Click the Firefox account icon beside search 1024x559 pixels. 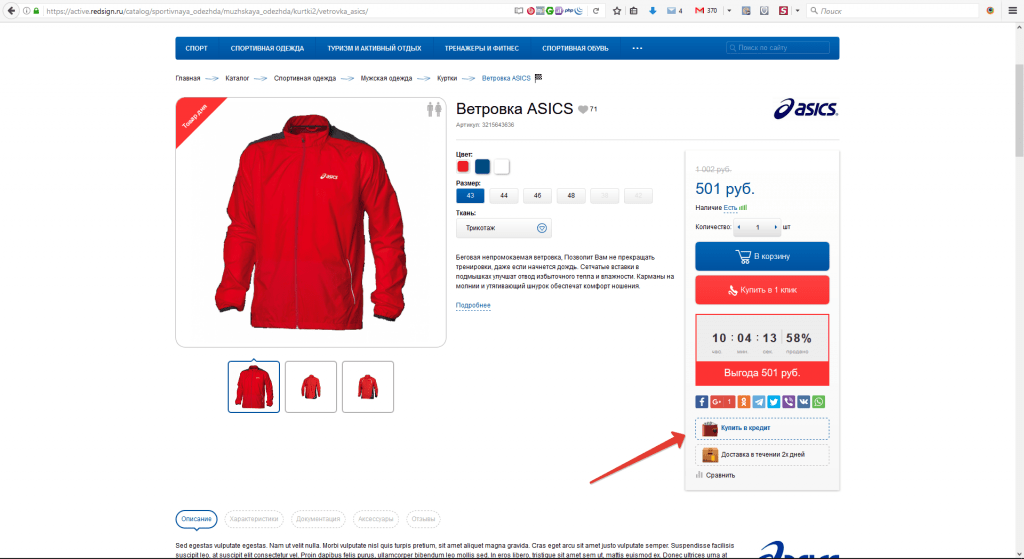click(991, 10)
